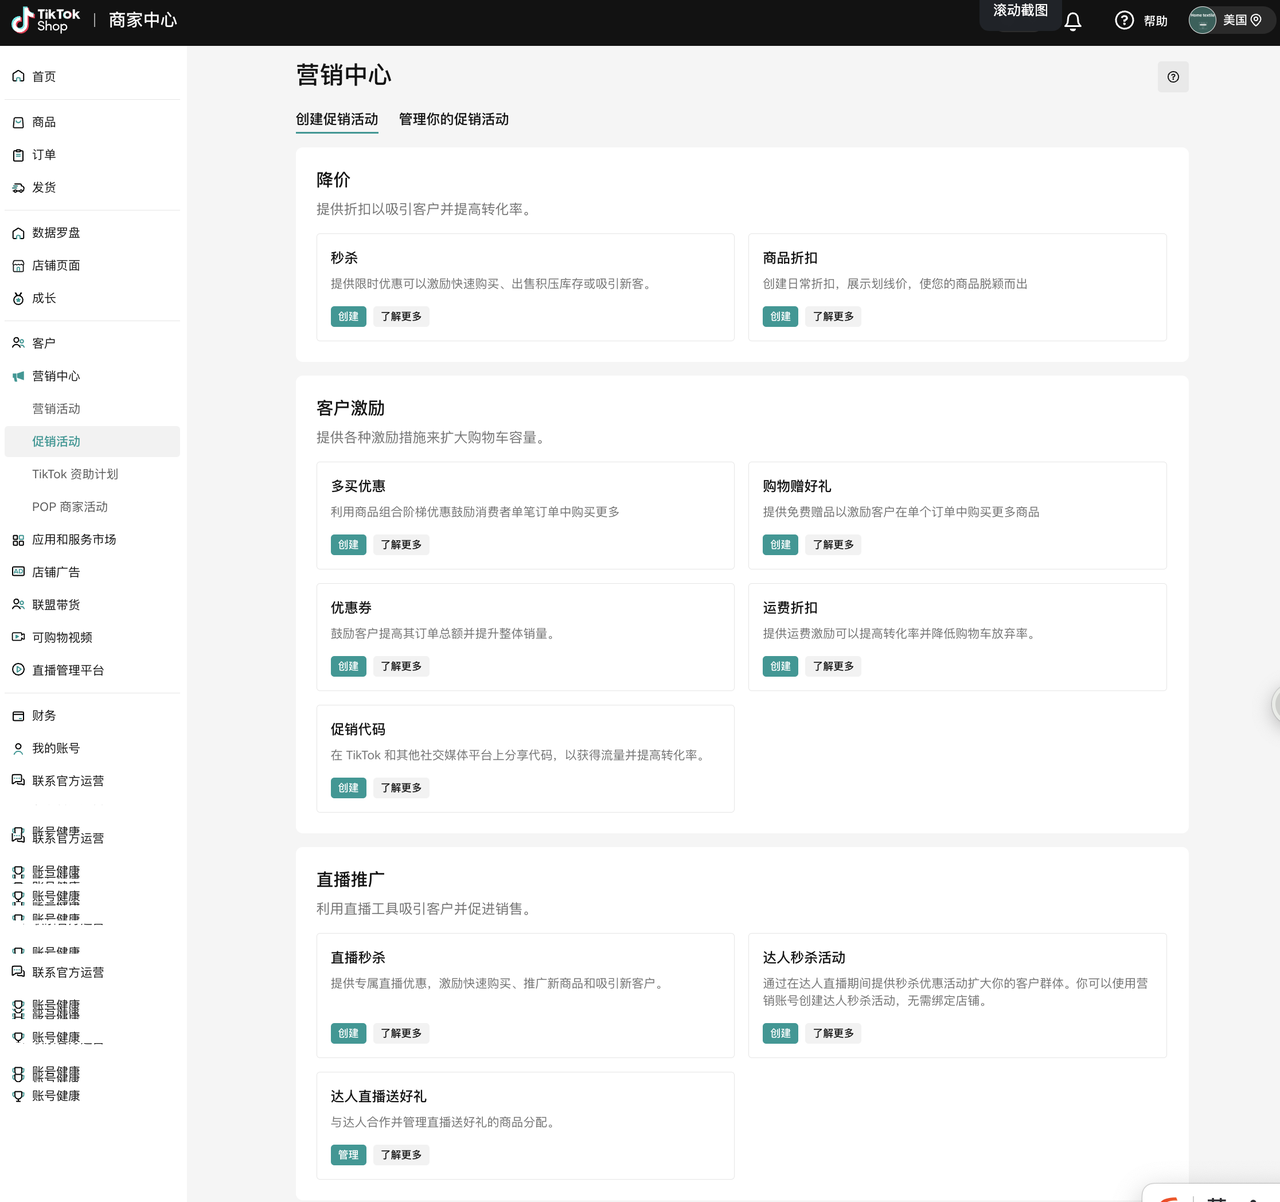The image size is (1280, 1202).
Task: Open 可购物视频 from the sidebar
Action: pyautogui.click(x=60, y=637)
